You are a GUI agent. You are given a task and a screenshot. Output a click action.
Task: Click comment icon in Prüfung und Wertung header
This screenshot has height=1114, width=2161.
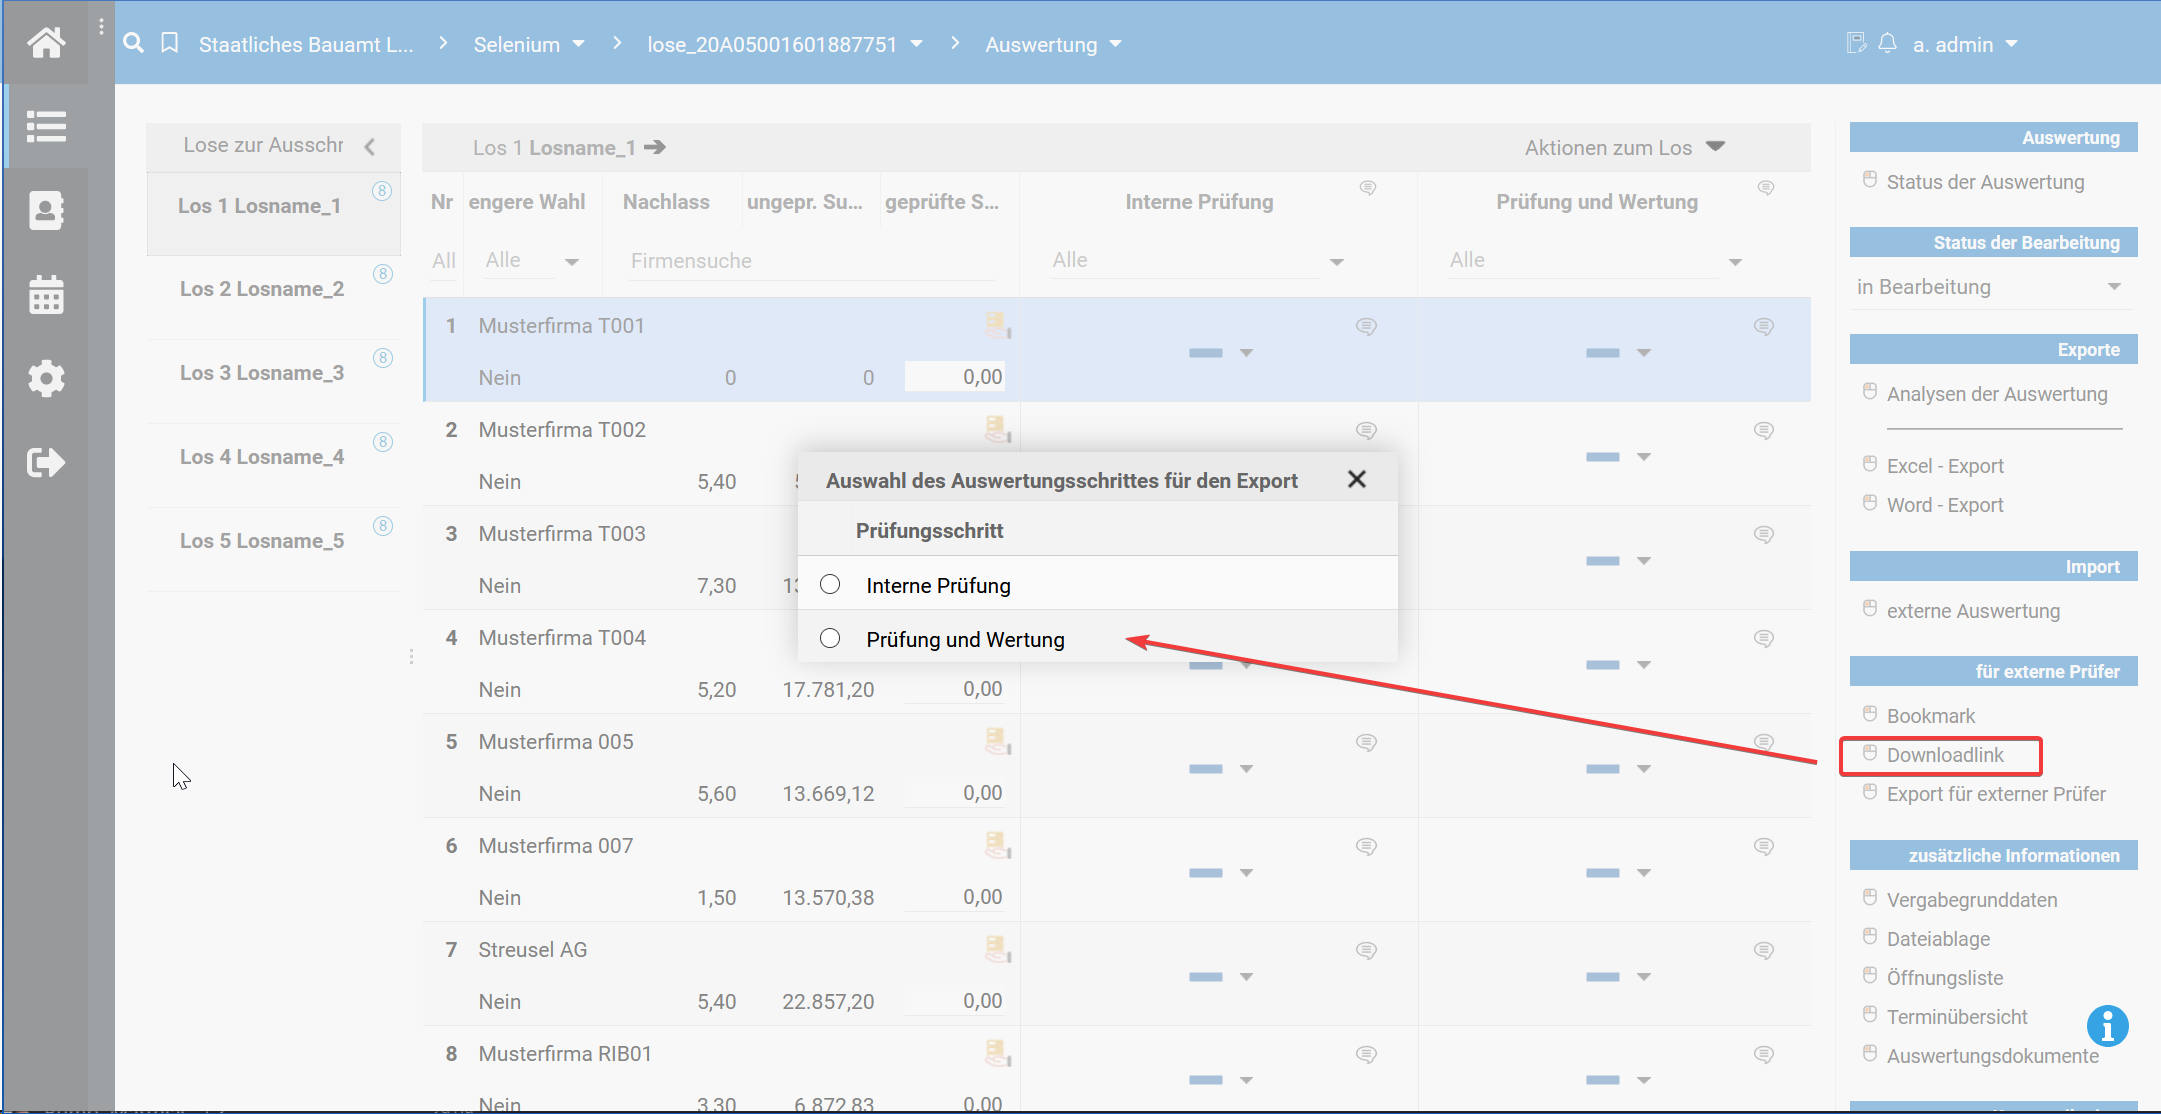pyautogui.click(x=1766, y=188)
